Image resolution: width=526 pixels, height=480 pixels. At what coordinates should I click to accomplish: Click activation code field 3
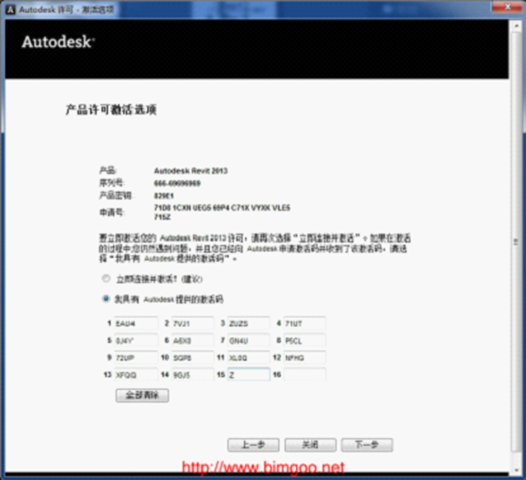click(249, 323)
